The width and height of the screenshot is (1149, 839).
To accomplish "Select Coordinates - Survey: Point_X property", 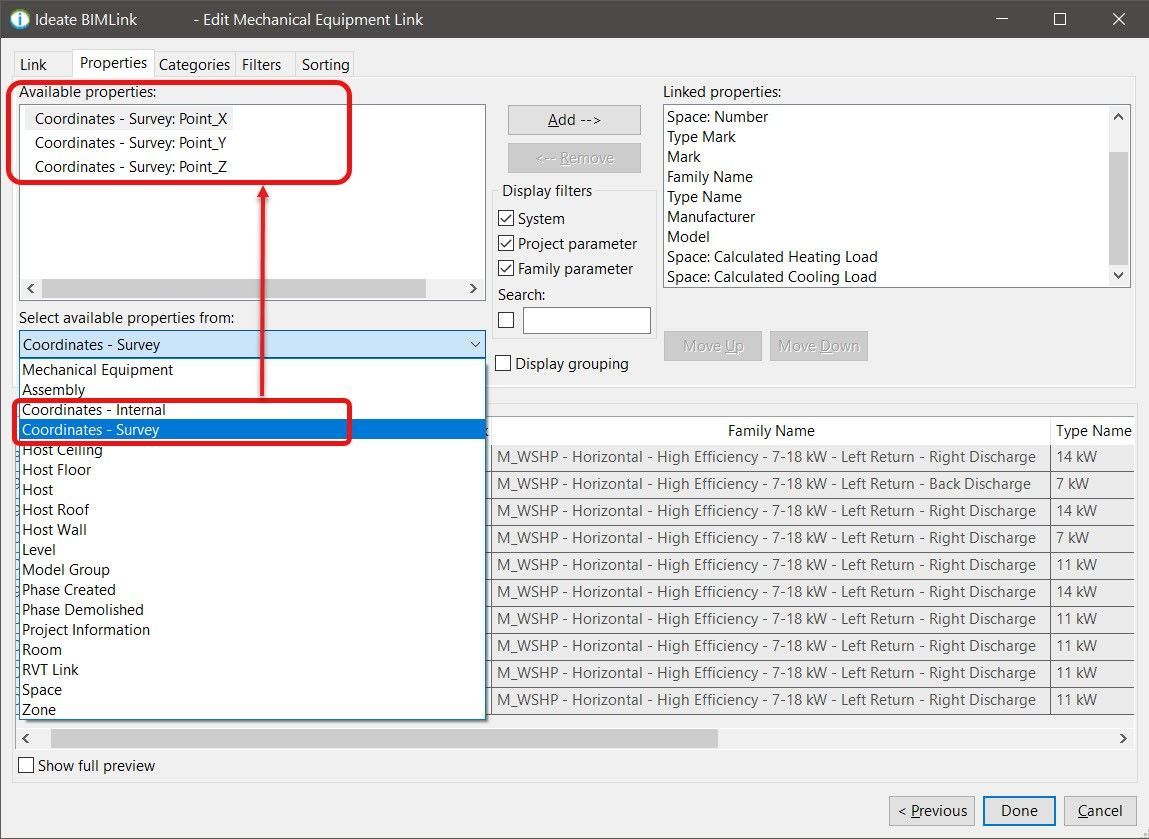I will point(130,119).
